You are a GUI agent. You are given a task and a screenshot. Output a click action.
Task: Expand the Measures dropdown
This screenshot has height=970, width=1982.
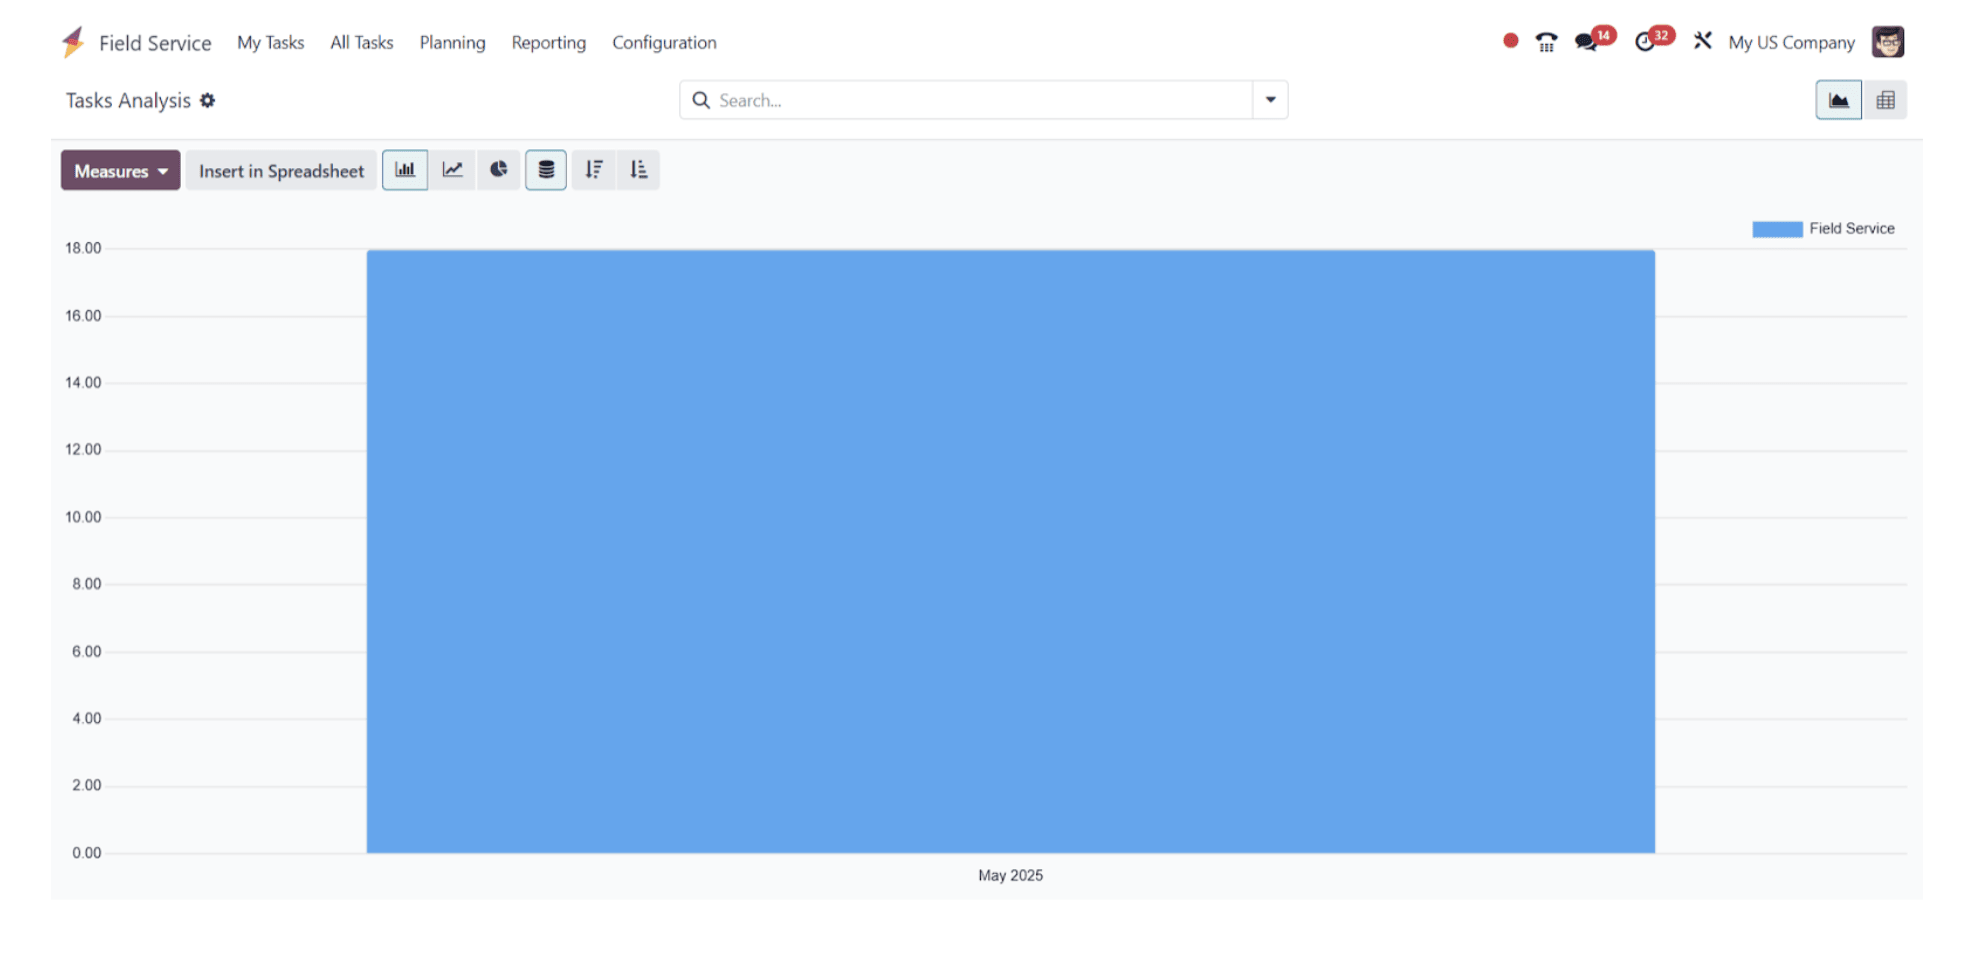[121, 171]
